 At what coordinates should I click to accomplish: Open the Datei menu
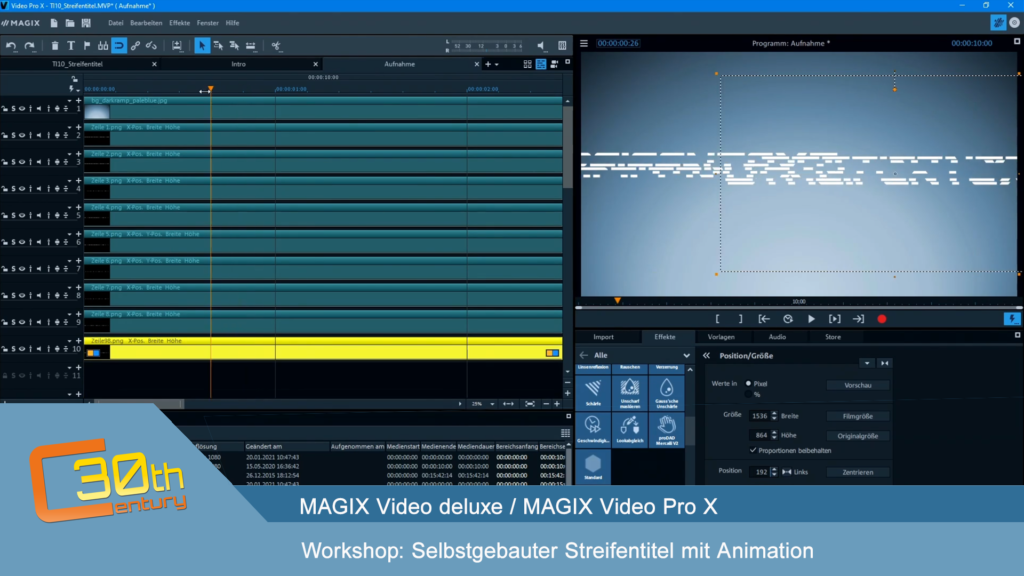tap(116, 23)
